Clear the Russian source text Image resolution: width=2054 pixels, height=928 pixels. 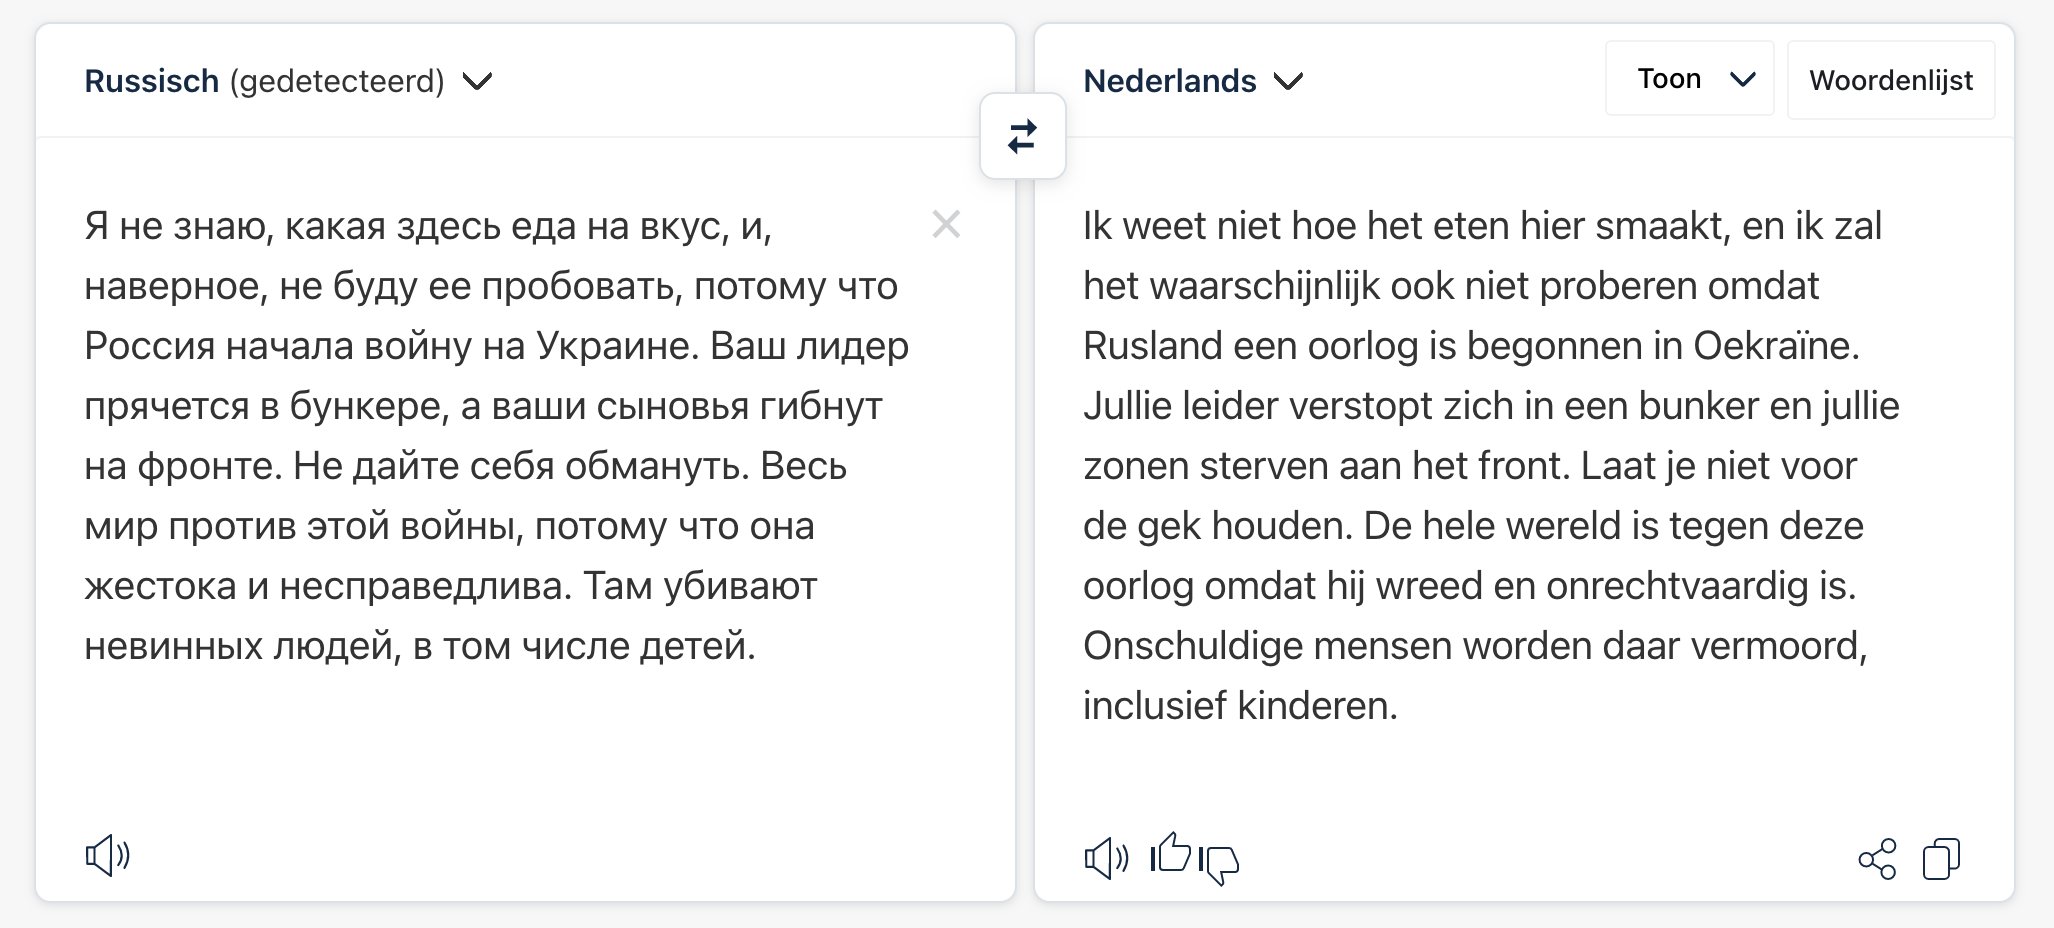tap(946, 225)
